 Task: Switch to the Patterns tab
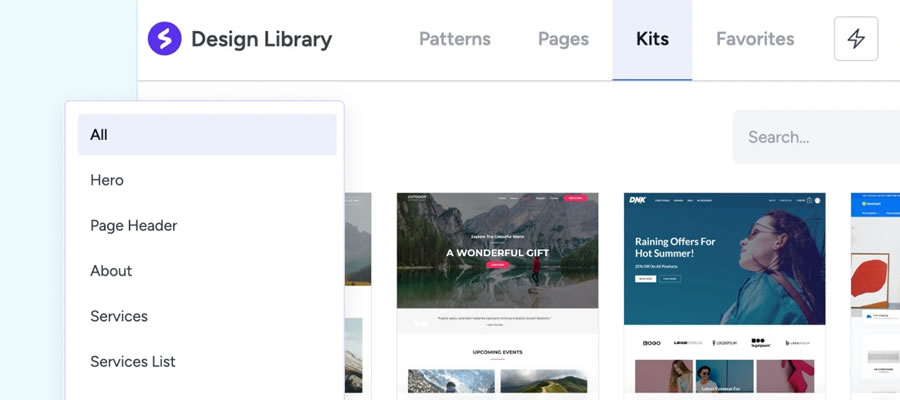[454, 40]
